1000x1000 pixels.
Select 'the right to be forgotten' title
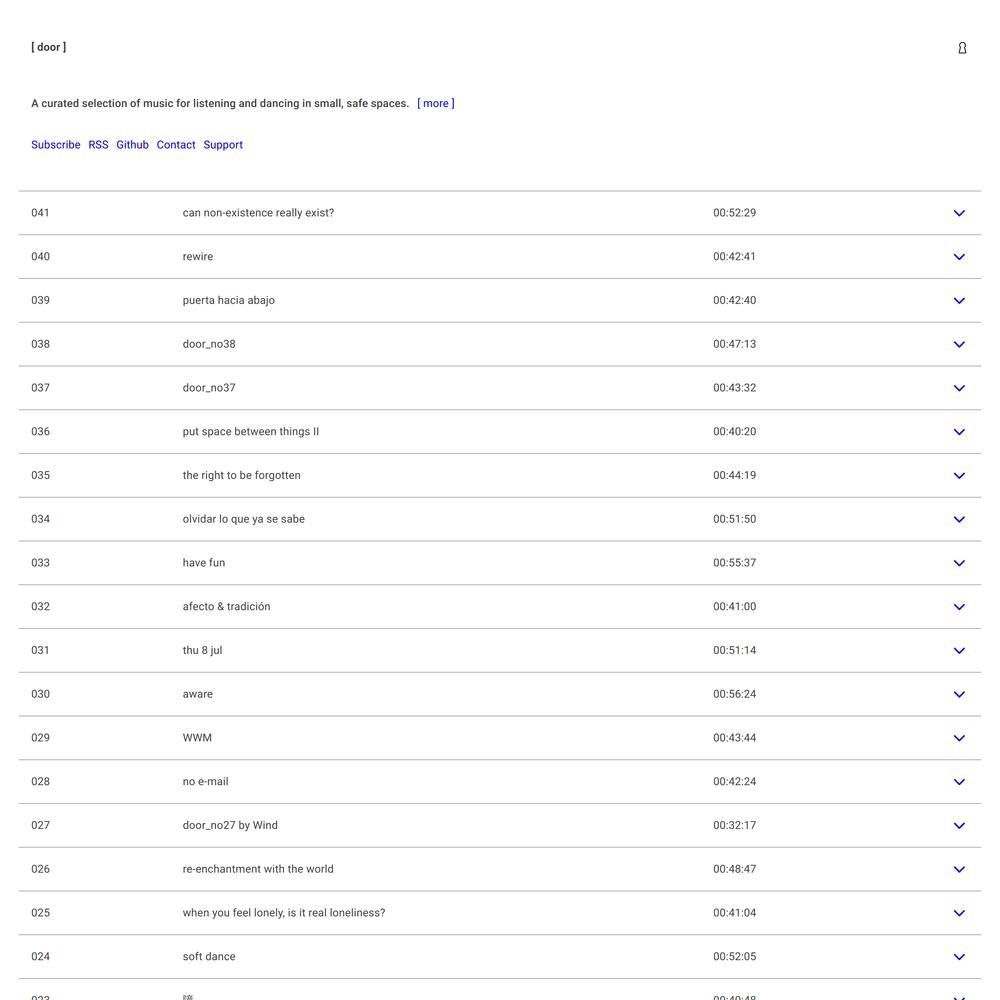click(241, 476)
